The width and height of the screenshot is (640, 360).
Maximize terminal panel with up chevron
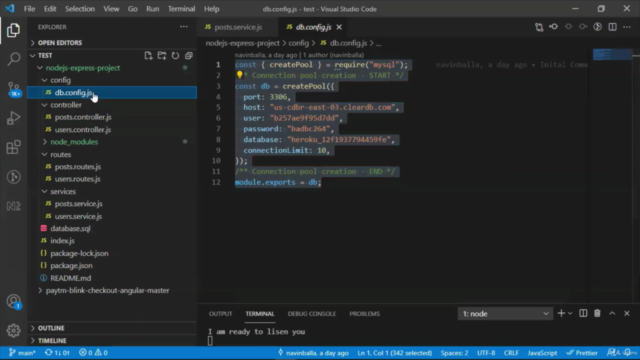click(x=612, y=313)
